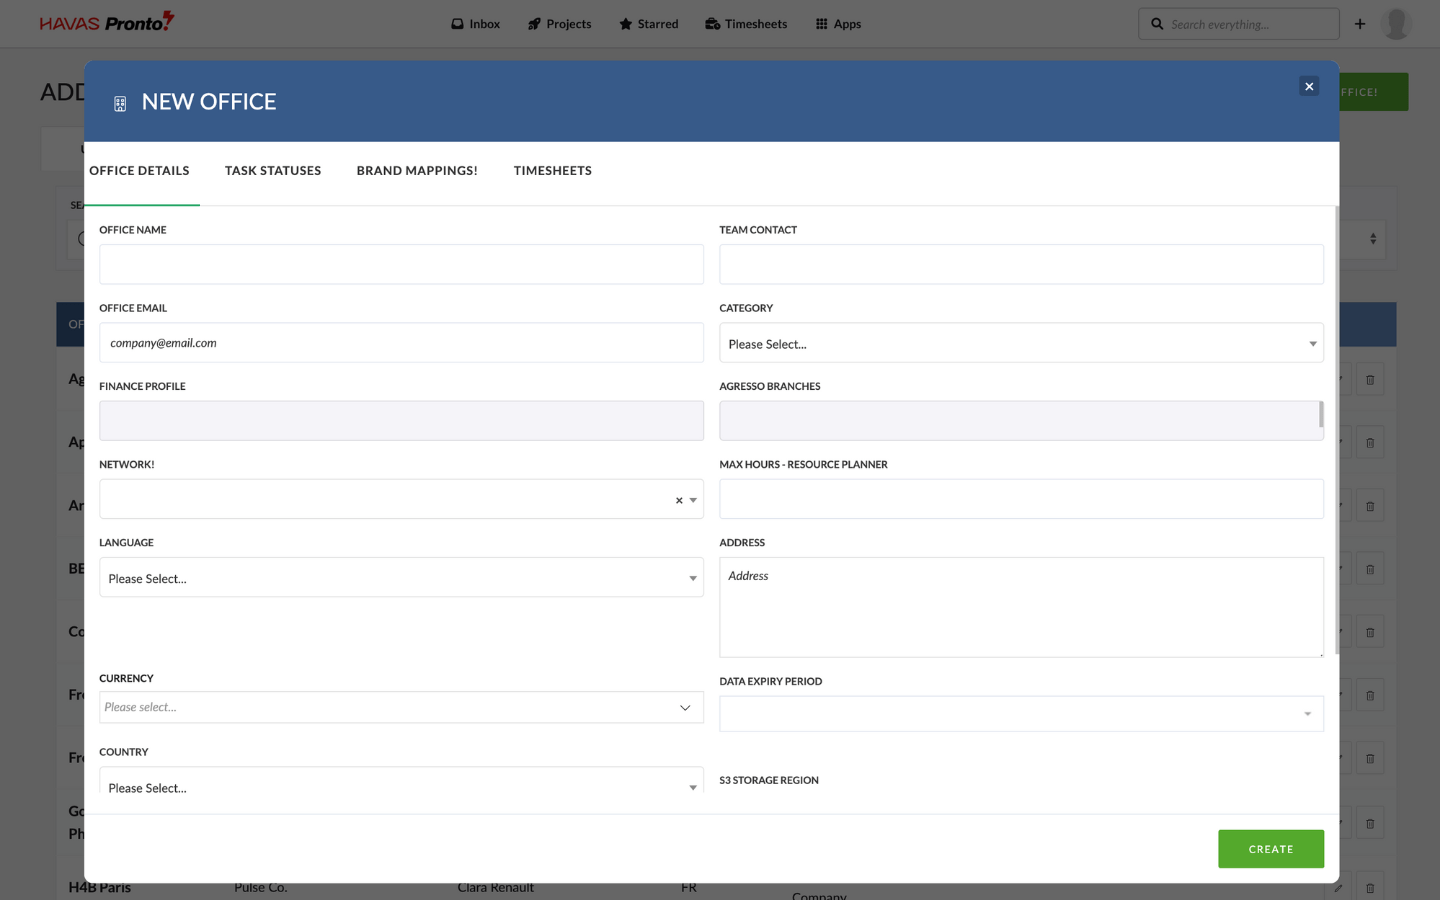Click the plus icon beside search
Viewport: 1440px width, 900px height.
1360,24
